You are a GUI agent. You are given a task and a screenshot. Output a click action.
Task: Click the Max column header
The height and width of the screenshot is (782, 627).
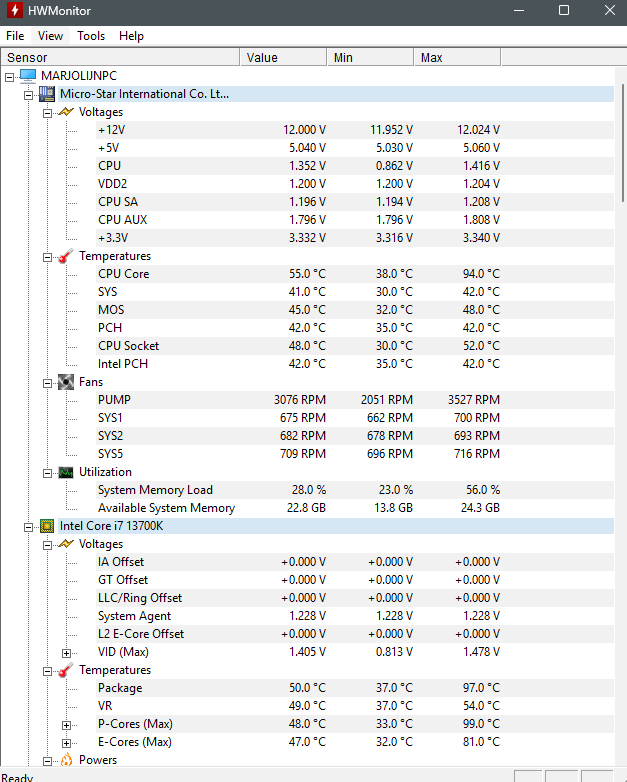tap(457, 57)
